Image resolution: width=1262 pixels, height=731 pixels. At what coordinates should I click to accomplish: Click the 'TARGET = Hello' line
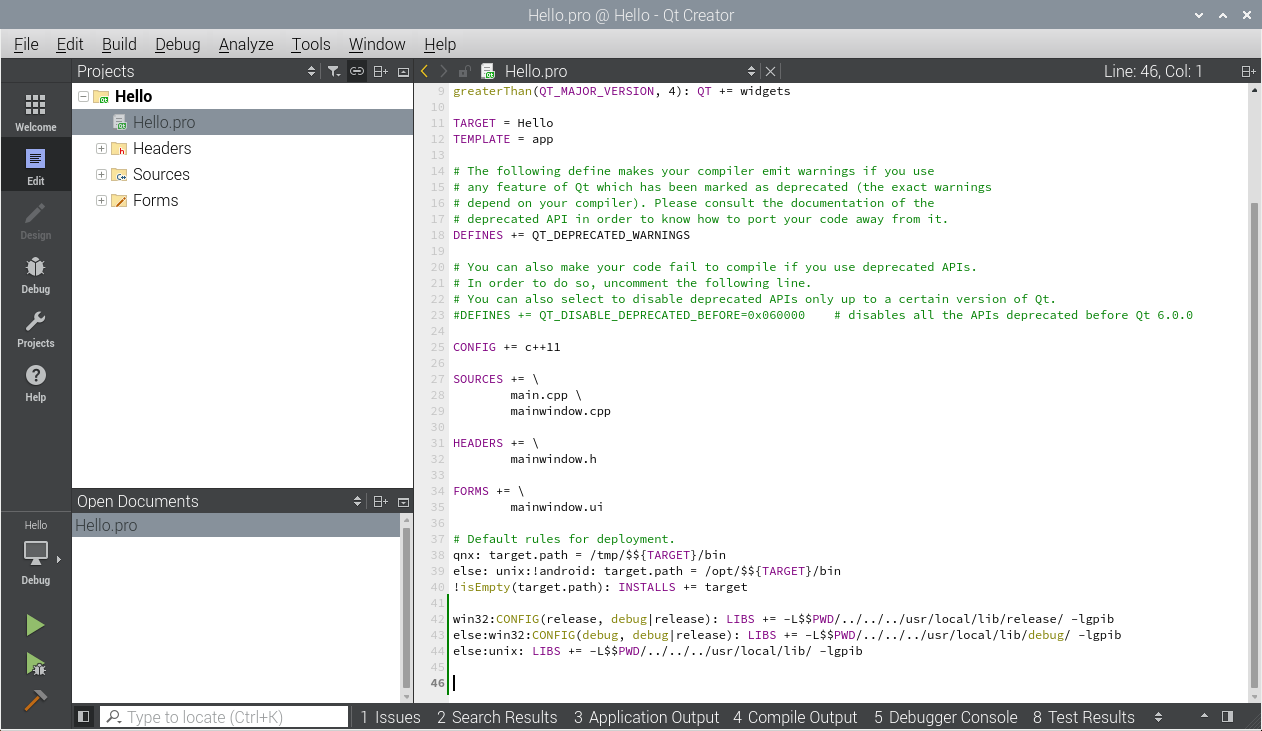pos(503,123)
